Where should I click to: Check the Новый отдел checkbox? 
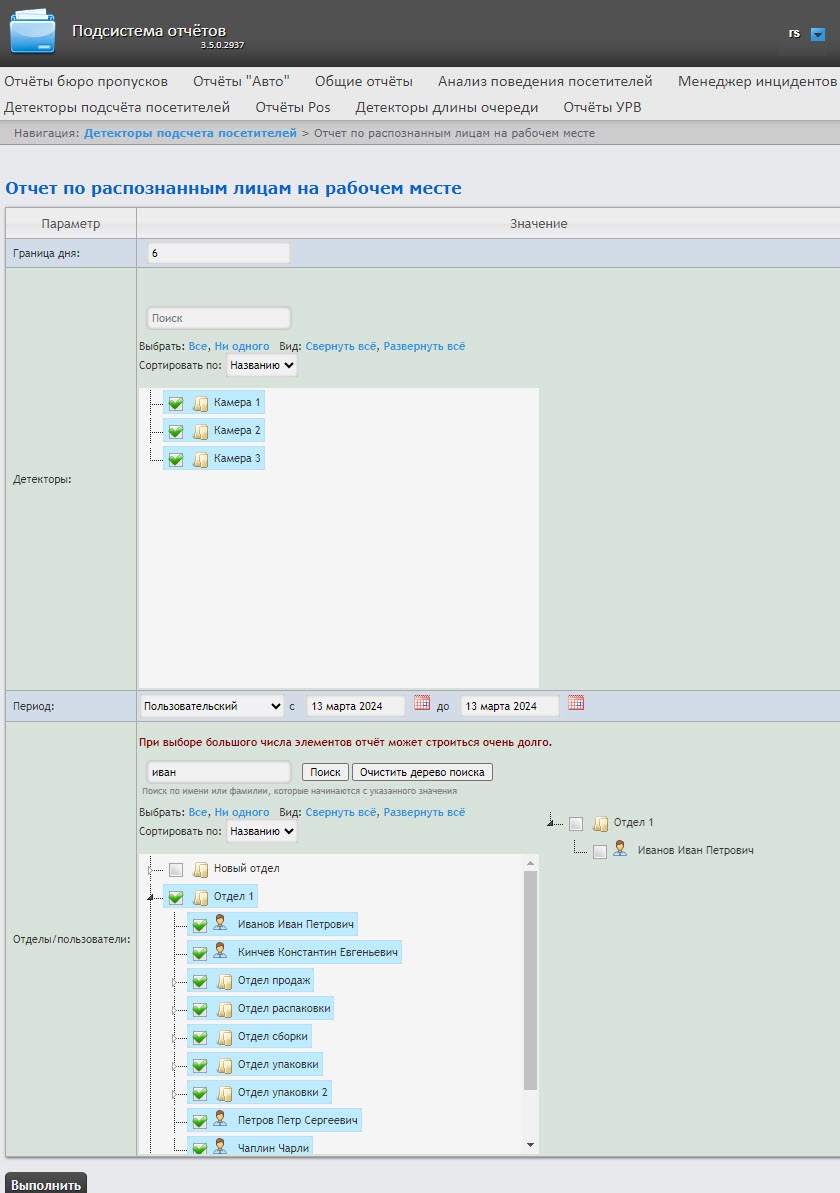coord(176,869)
